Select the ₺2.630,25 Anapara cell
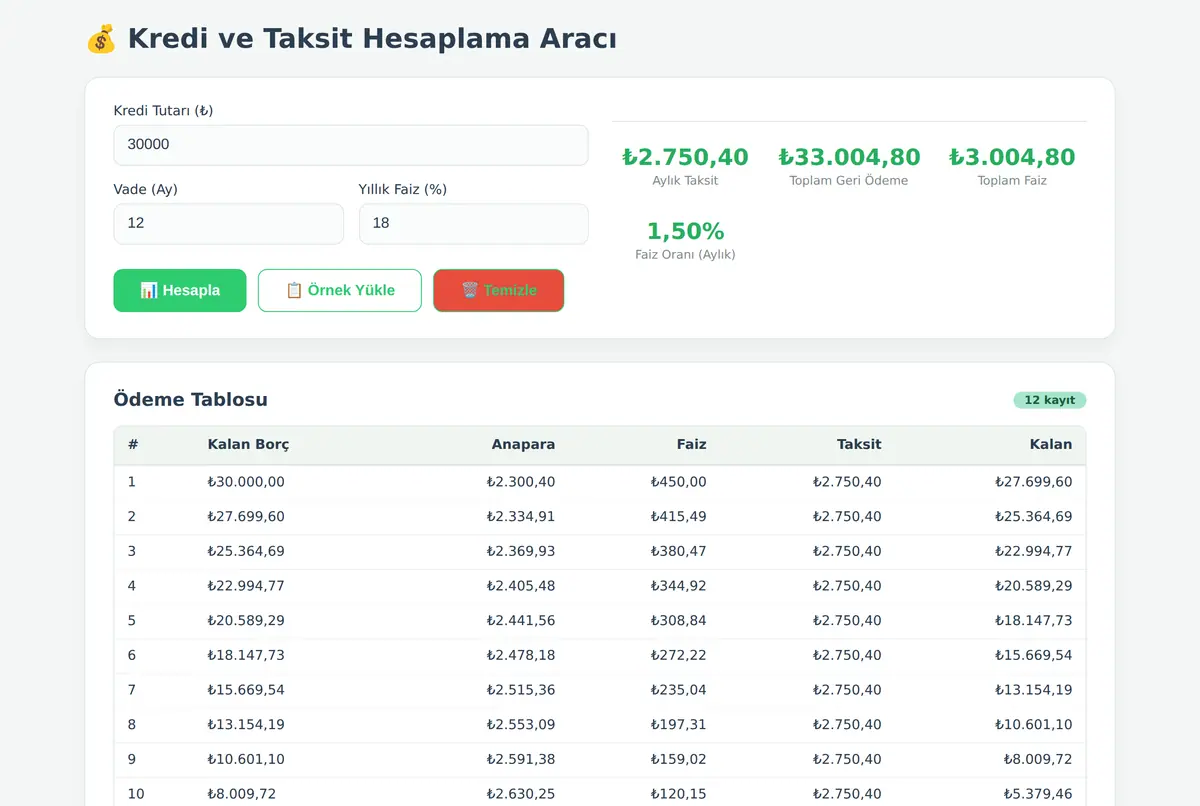This screenshot has width=1200, height=806. [x=521, y=794]
